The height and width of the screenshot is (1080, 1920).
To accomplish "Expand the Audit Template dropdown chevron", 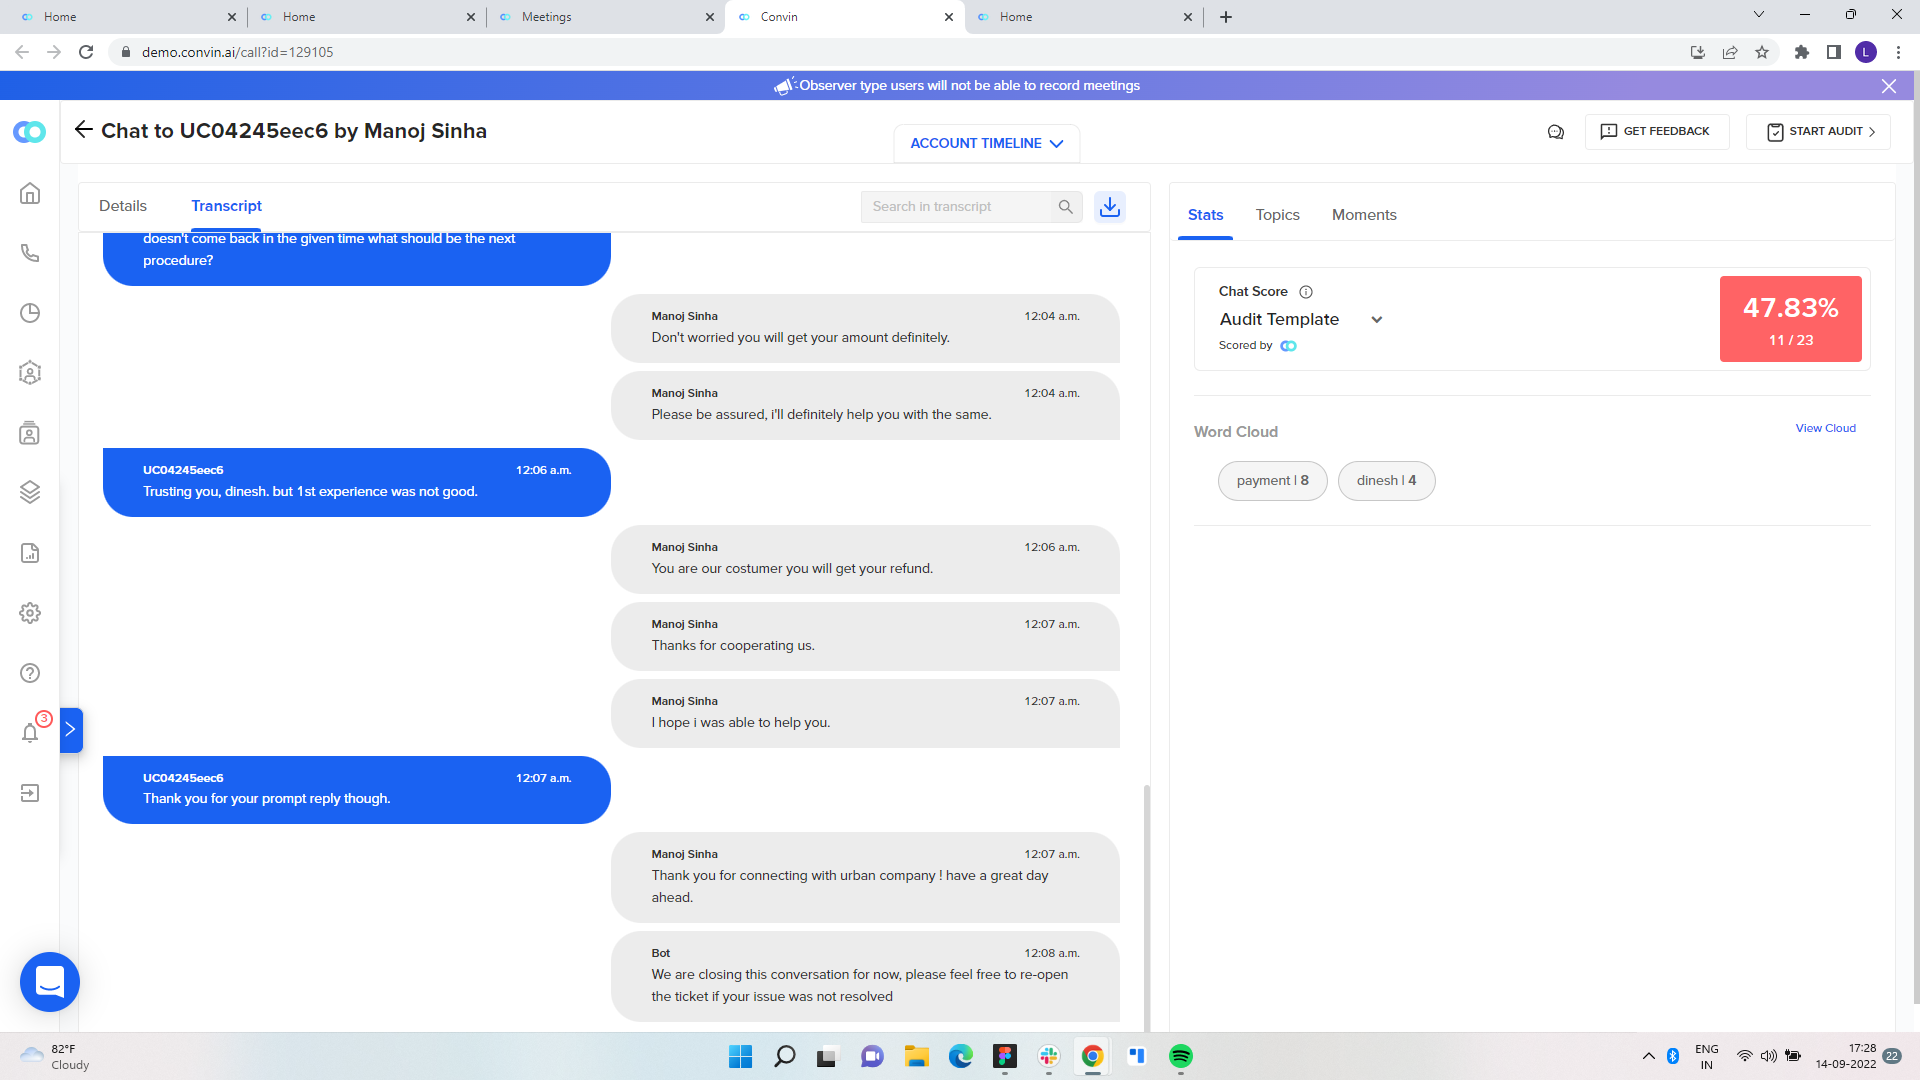I will coord(1377,320).
